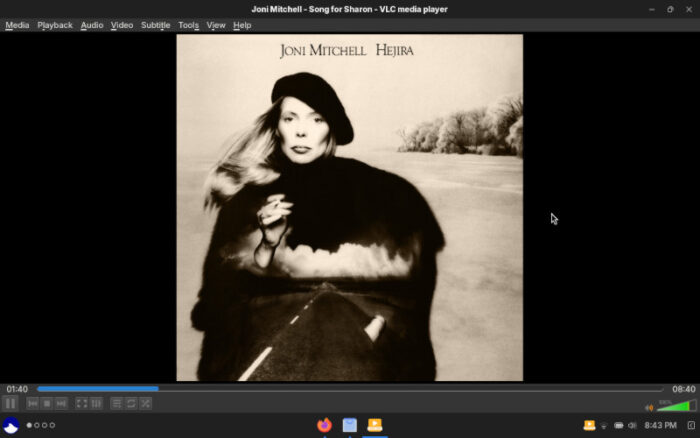Adjust the green volume slider

tap(676, 405)
